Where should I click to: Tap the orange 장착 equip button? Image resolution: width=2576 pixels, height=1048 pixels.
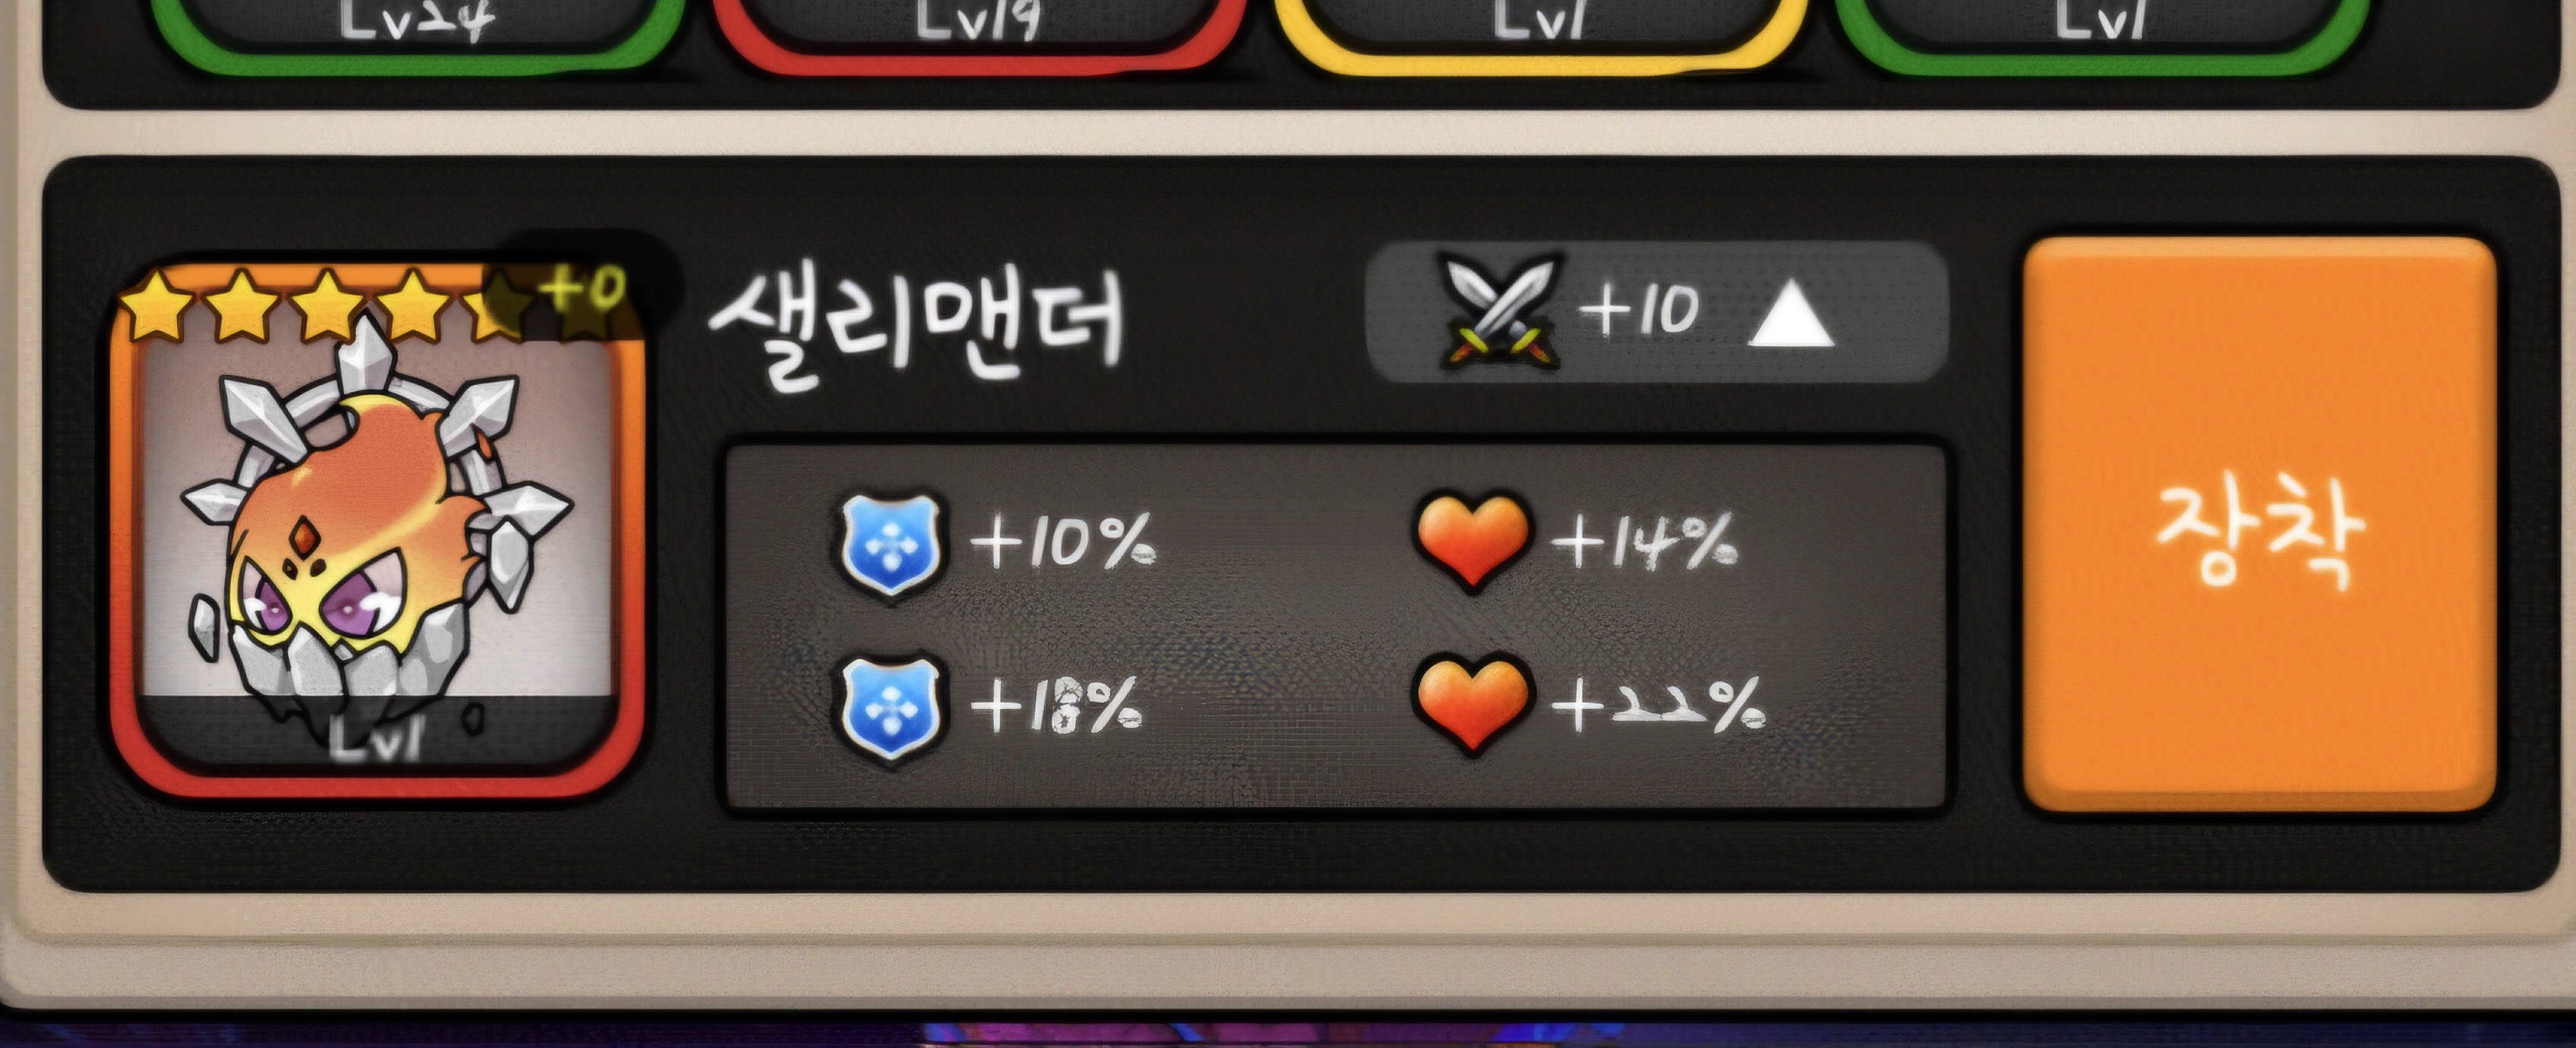2259,525
